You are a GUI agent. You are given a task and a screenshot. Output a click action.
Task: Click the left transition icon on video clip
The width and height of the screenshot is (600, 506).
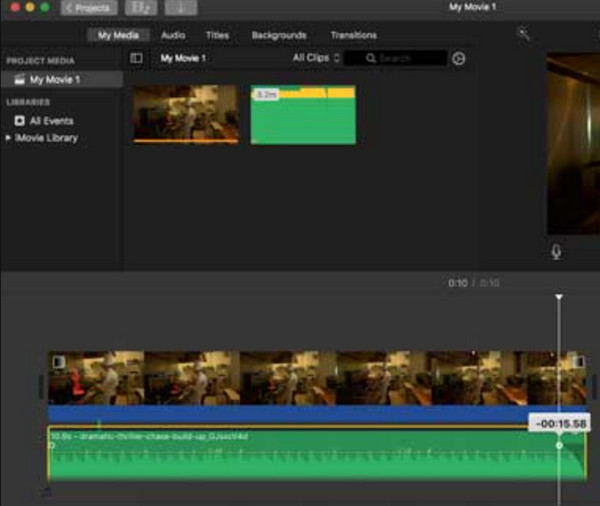tap(59, 362)
